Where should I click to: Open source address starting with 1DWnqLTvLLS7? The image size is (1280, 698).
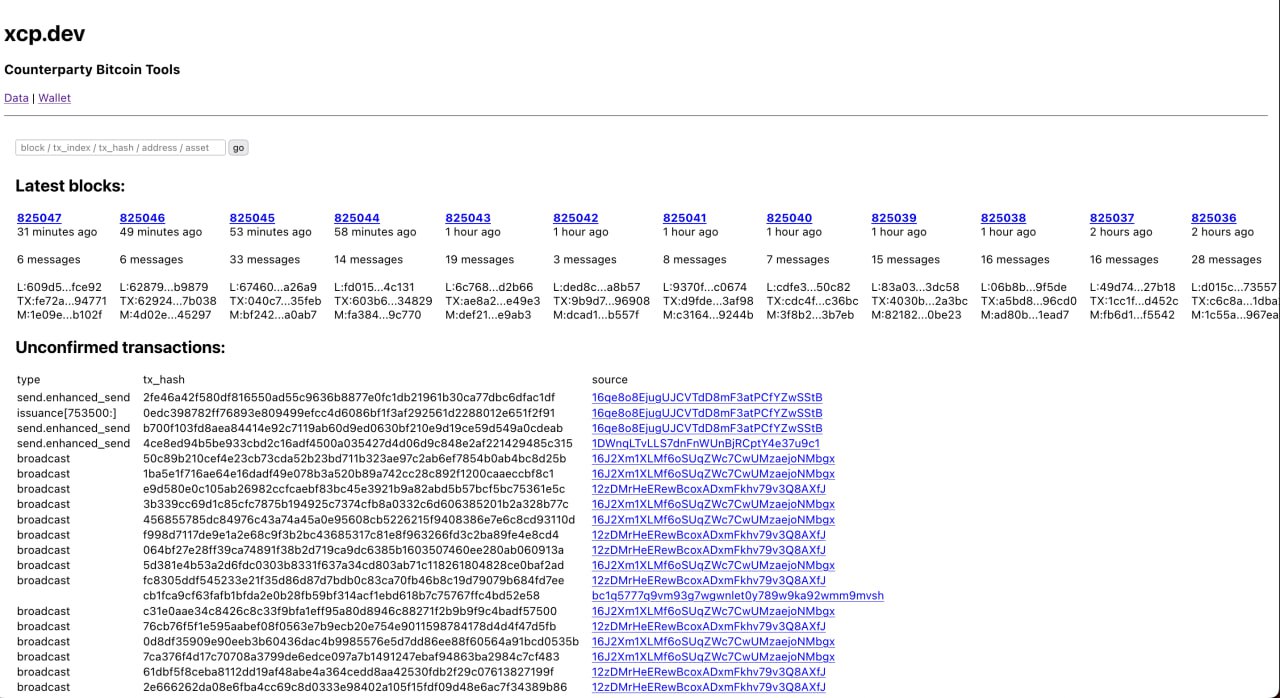pyautogui.click(x=706, y=443)
